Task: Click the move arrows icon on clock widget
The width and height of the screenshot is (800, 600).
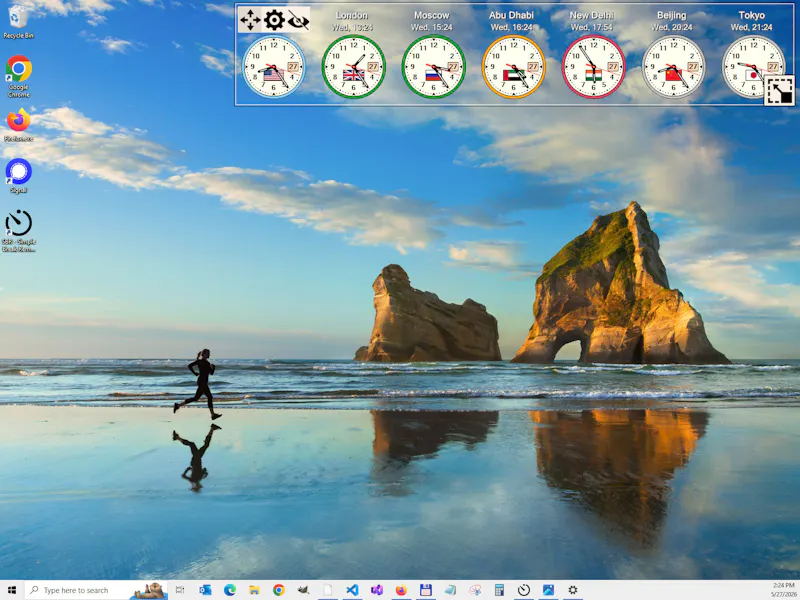Action: point(250,20)
